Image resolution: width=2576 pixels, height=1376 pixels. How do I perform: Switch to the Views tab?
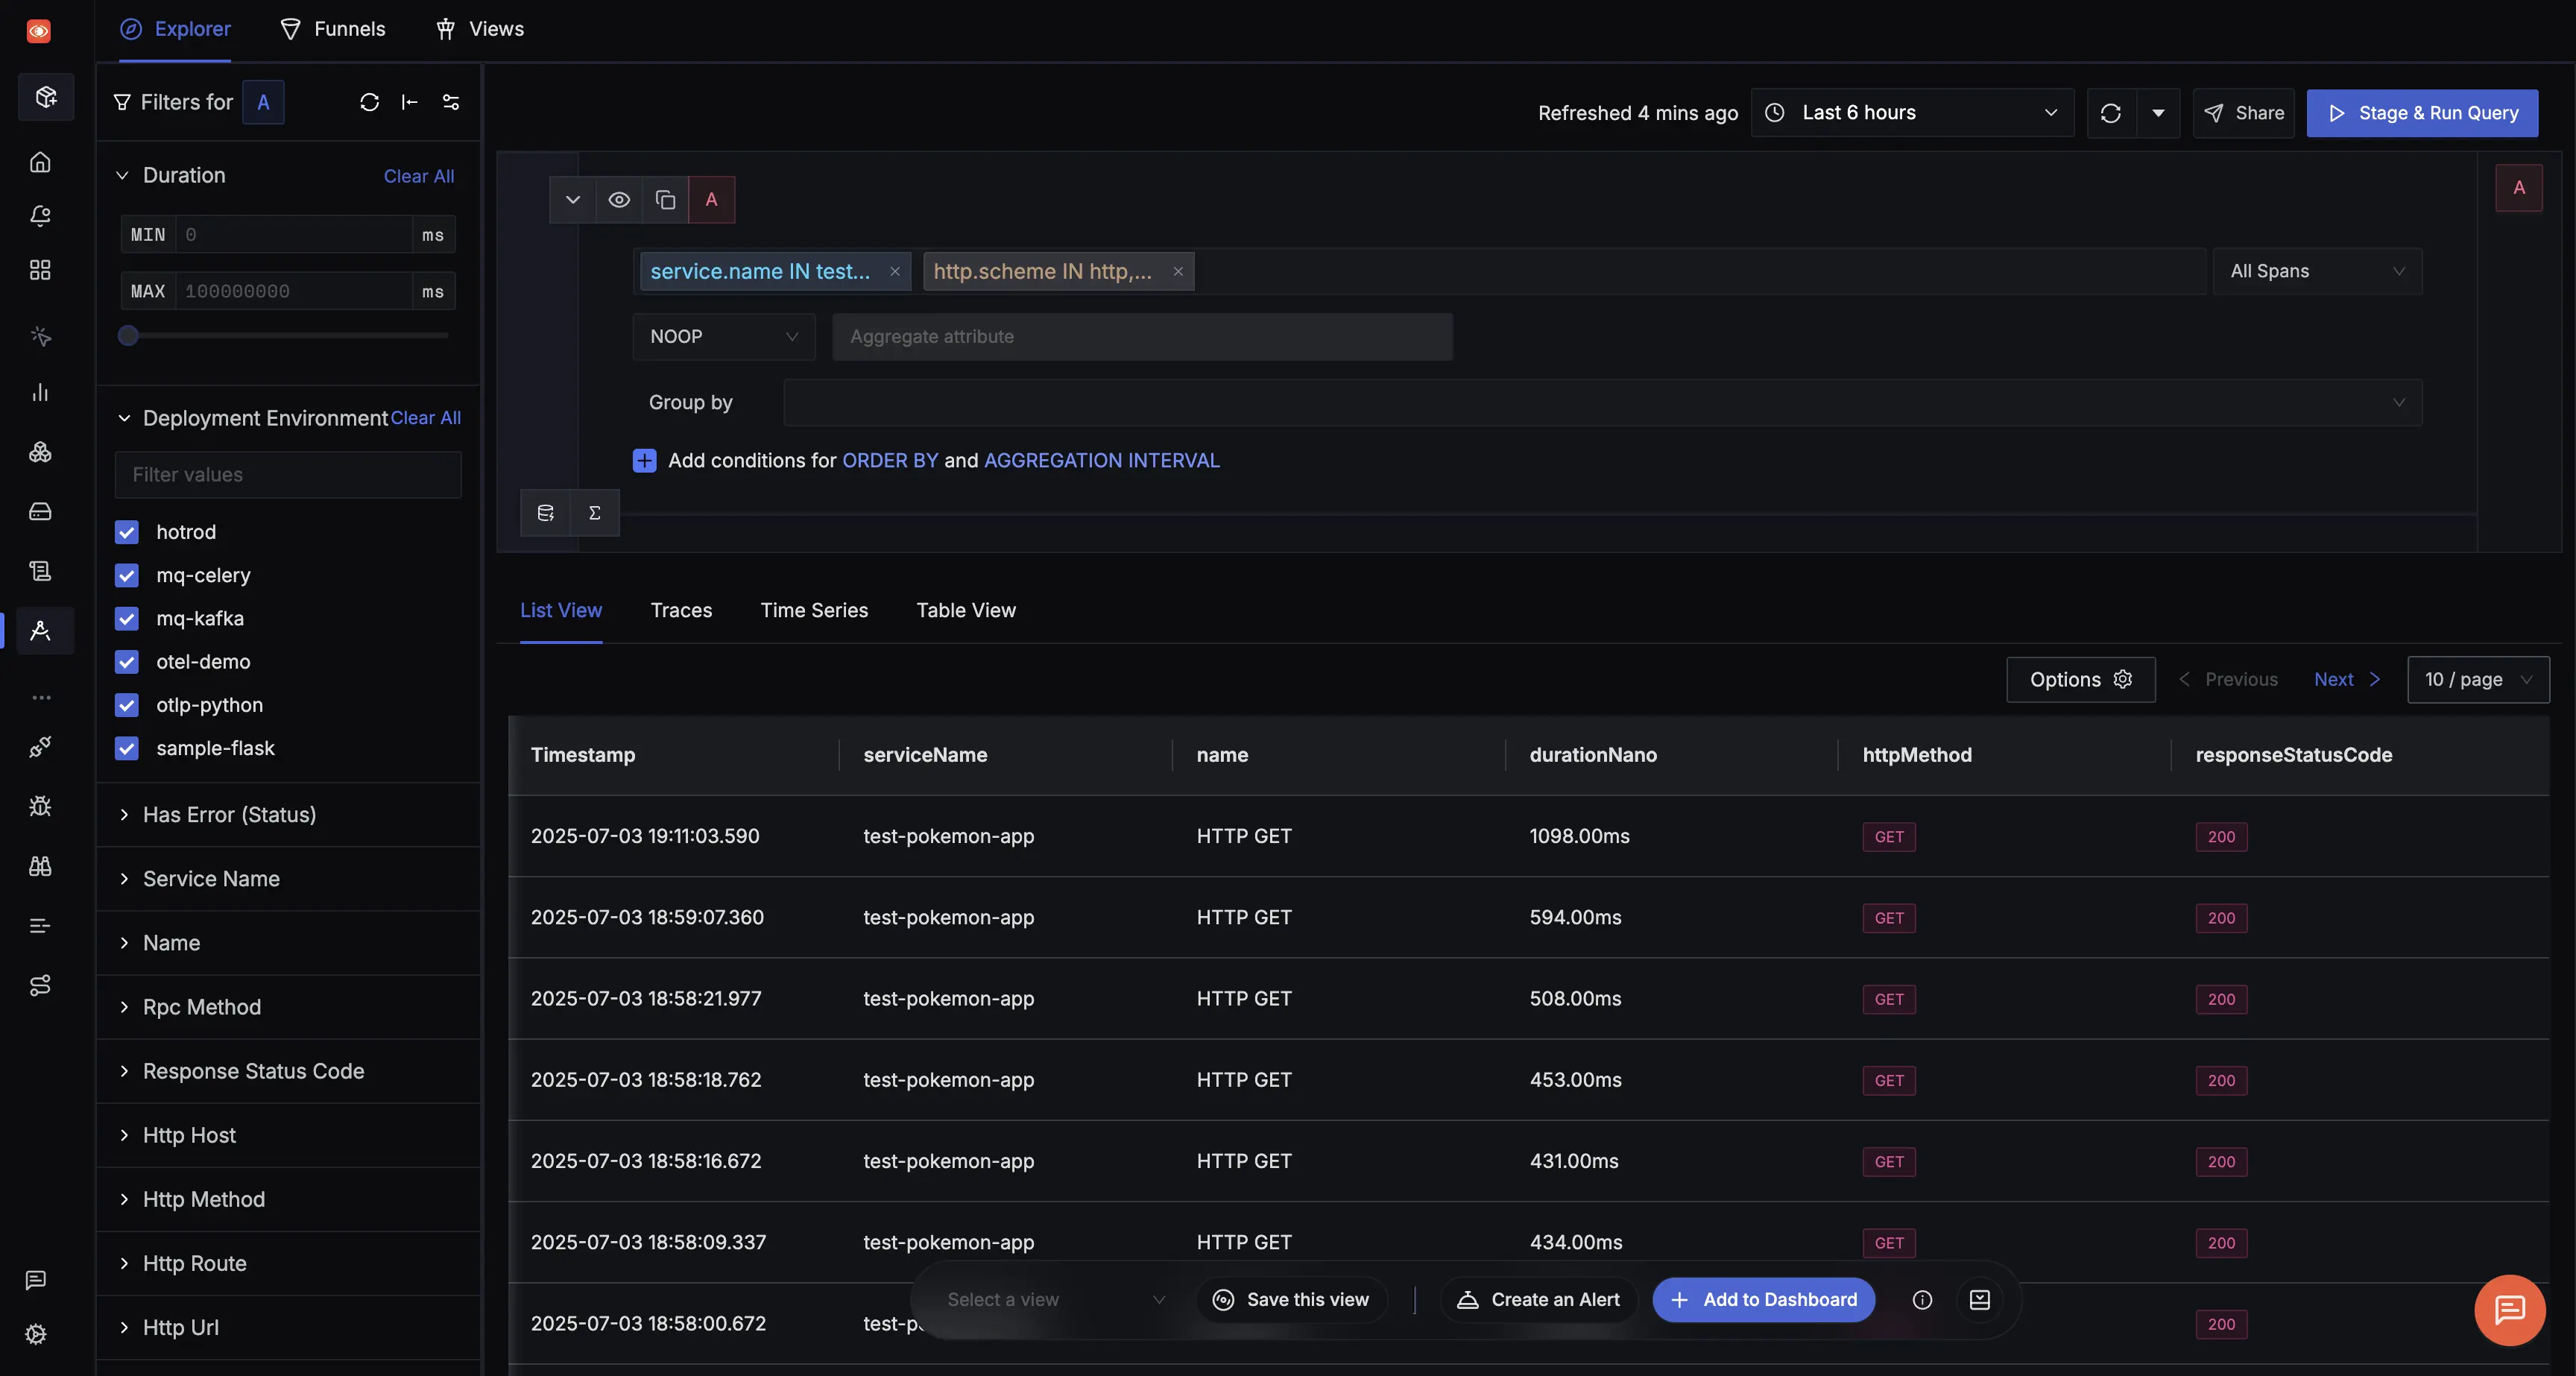pos(479,29)
